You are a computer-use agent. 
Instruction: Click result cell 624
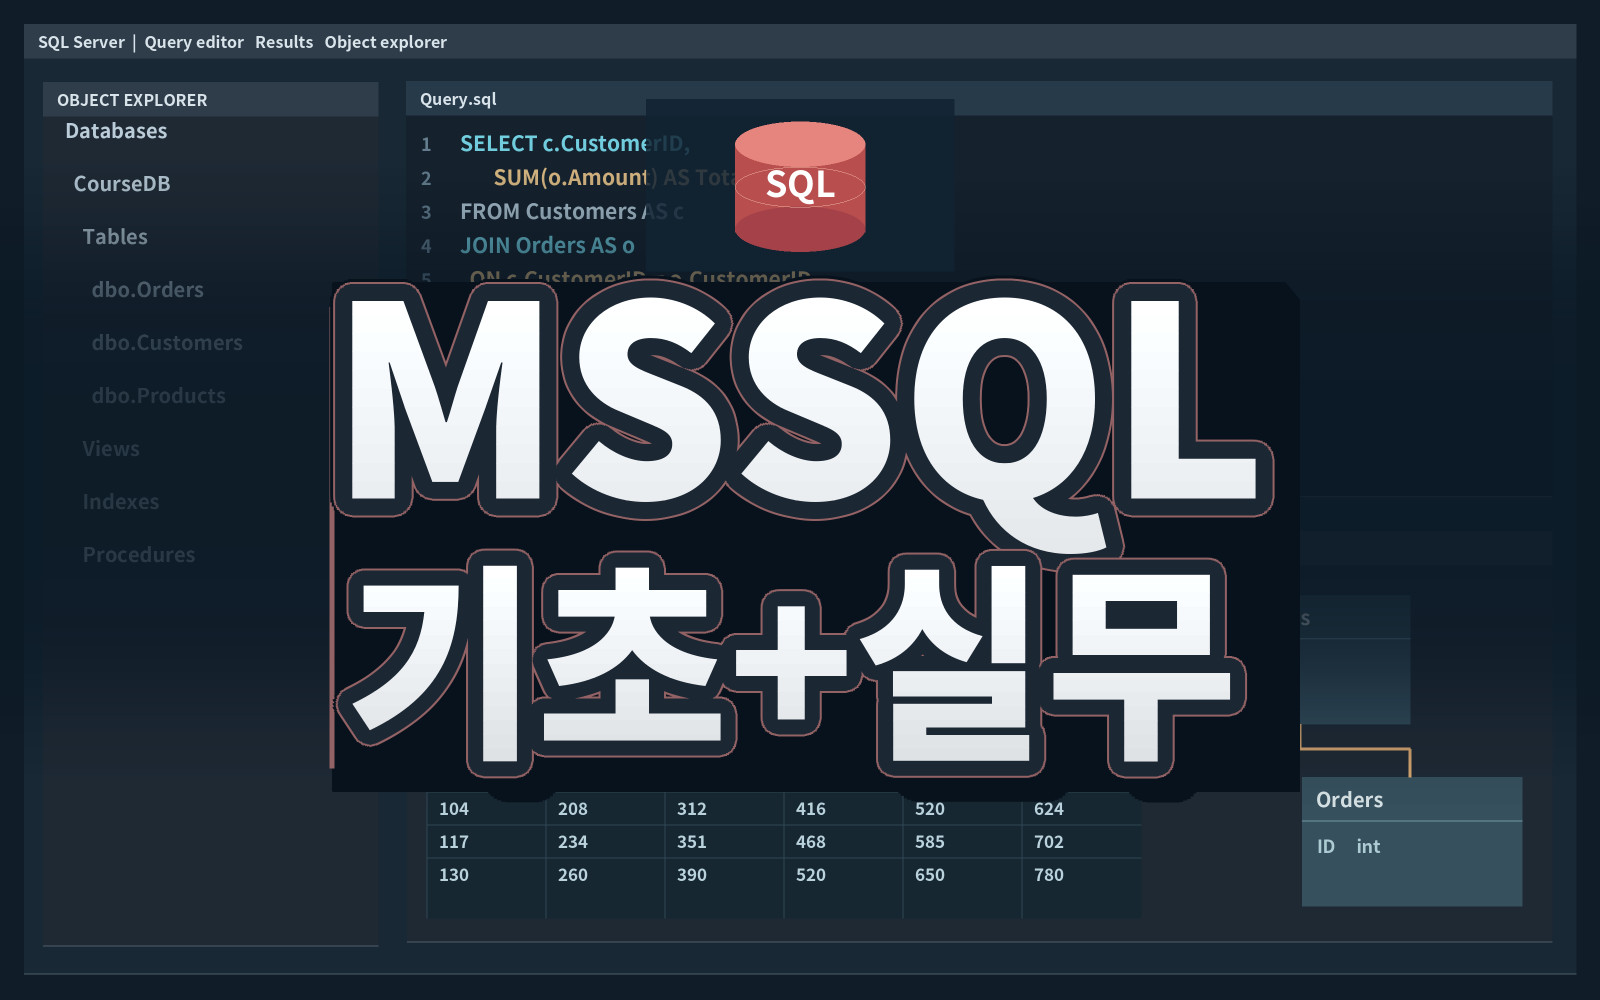coord(1049,809)
